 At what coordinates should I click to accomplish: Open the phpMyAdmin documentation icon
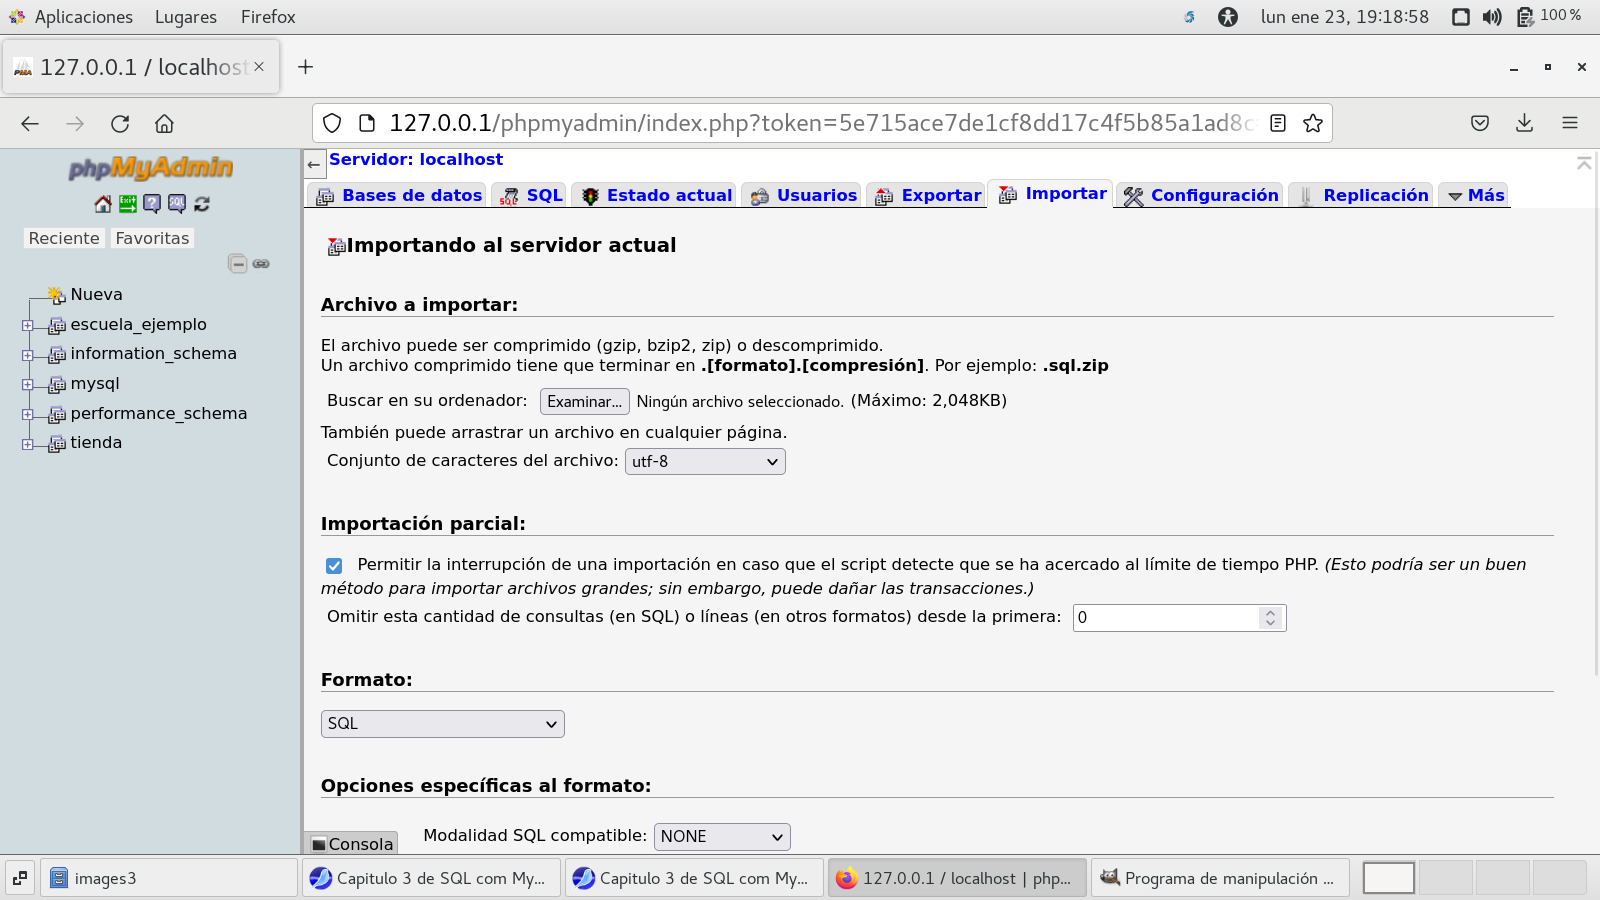152,204
